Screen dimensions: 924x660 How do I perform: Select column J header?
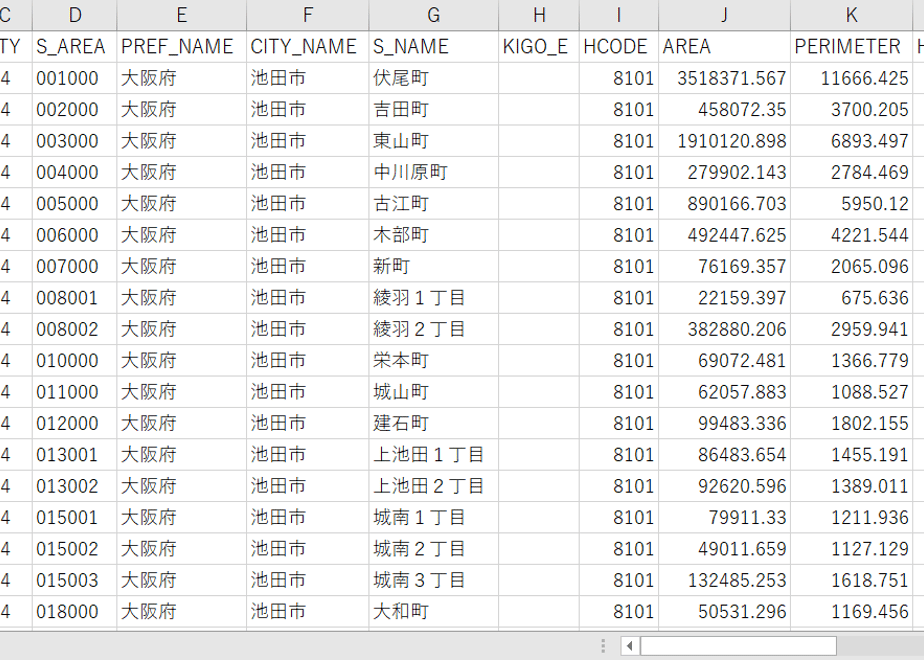pyautogui.click(x=724, y=15)
